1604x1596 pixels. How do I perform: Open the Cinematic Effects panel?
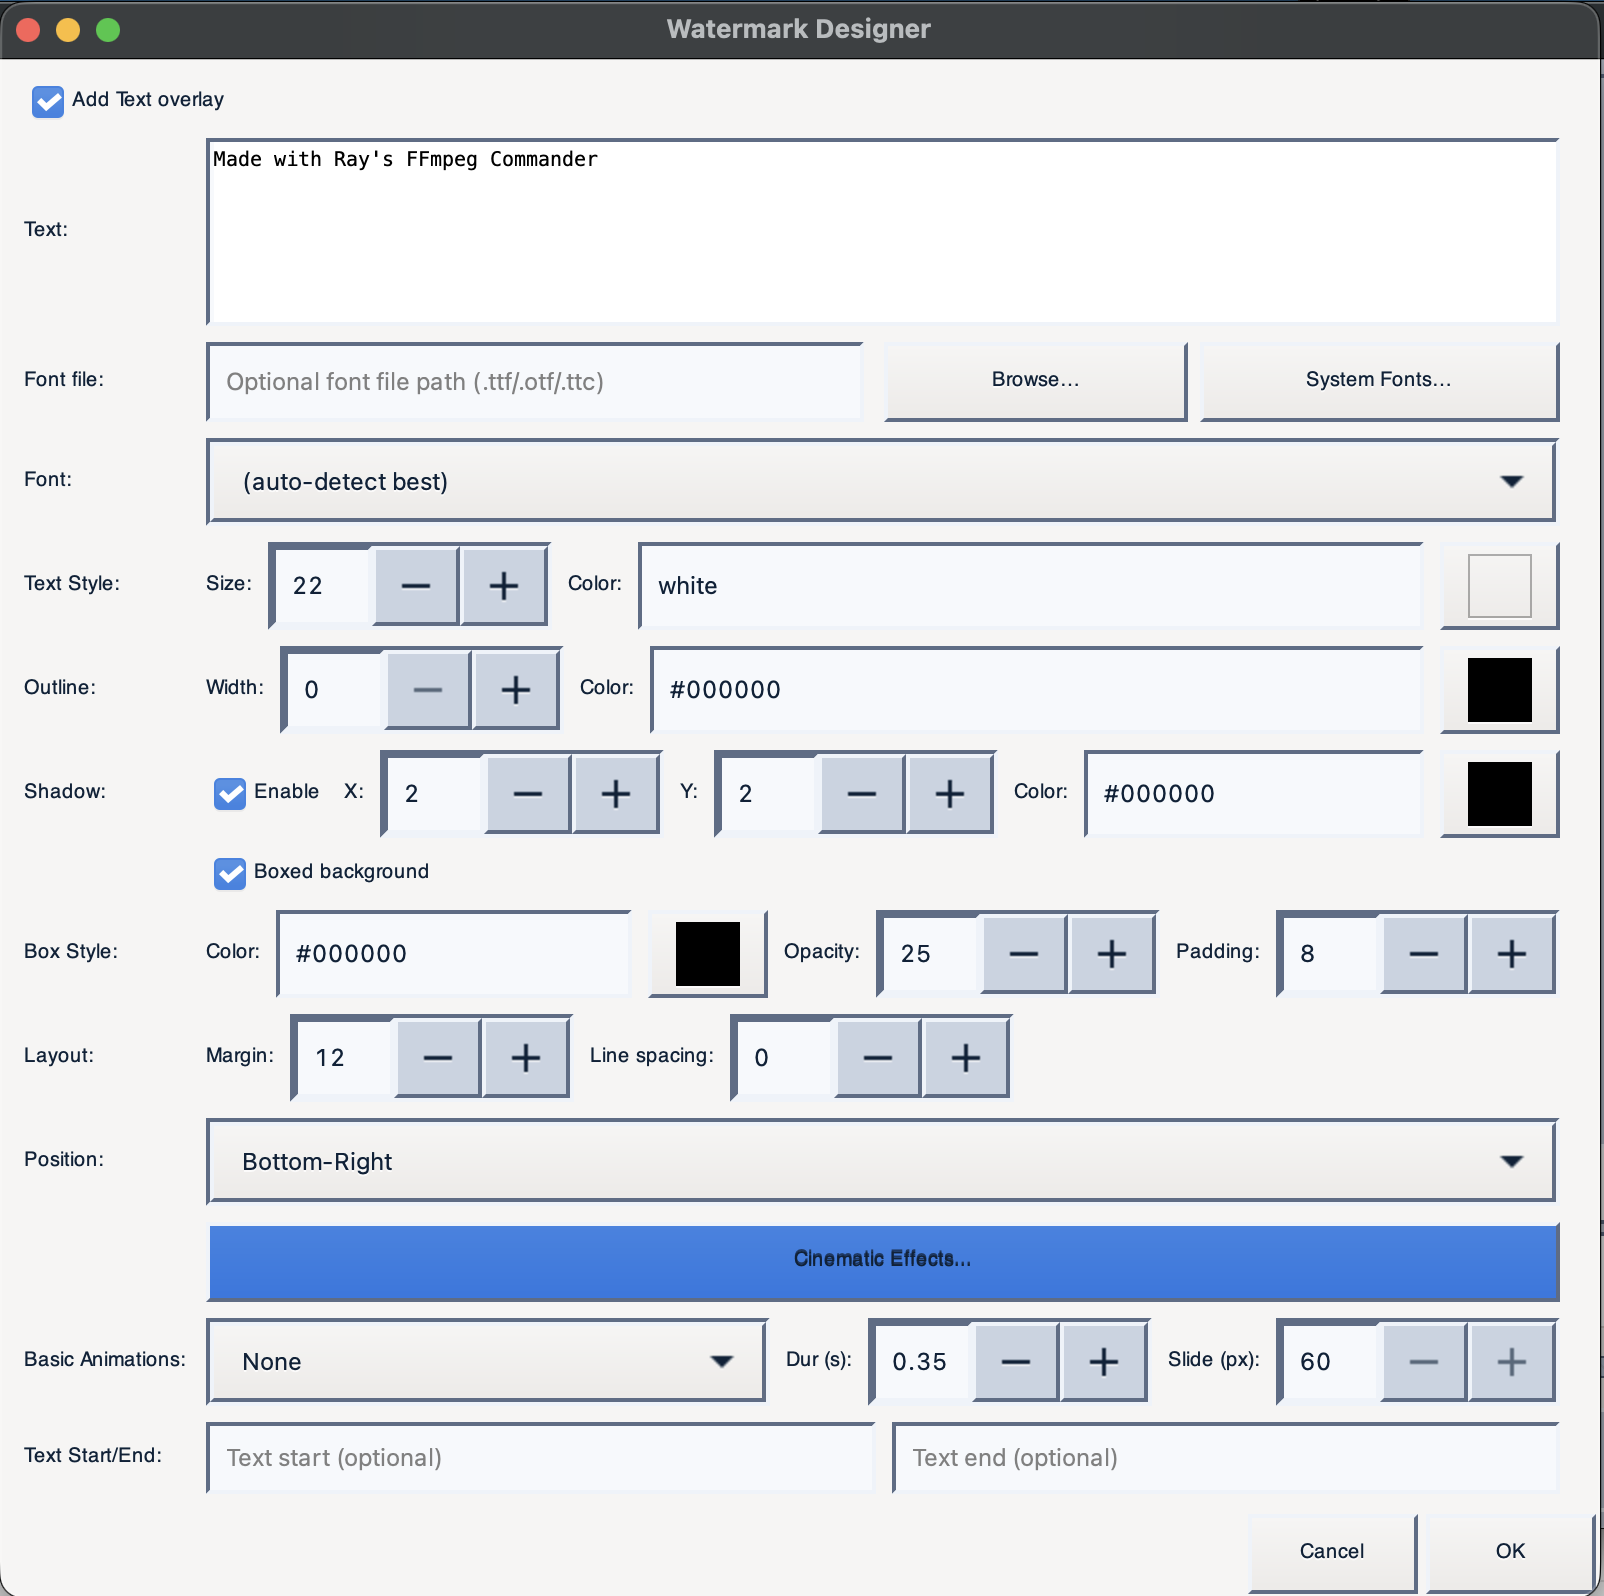pos(882,1261)
